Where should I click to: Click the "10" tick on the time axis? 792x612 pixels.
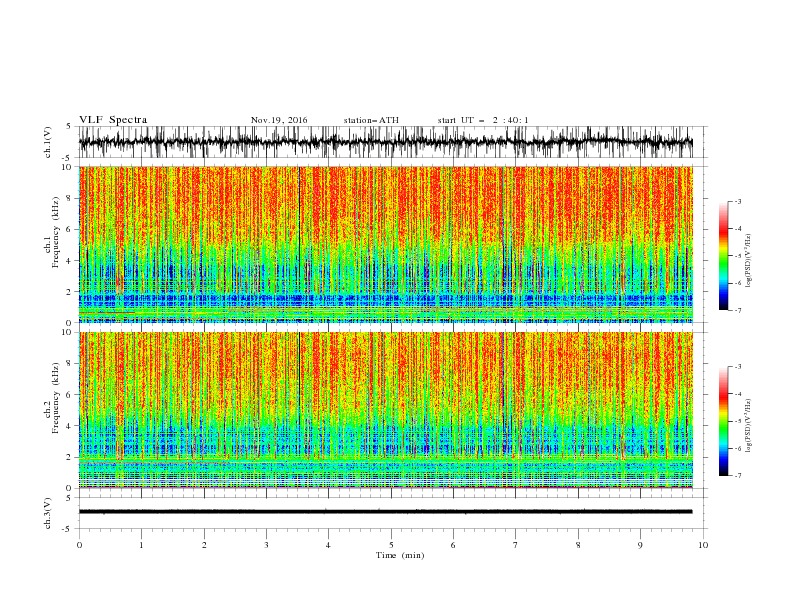703,545
